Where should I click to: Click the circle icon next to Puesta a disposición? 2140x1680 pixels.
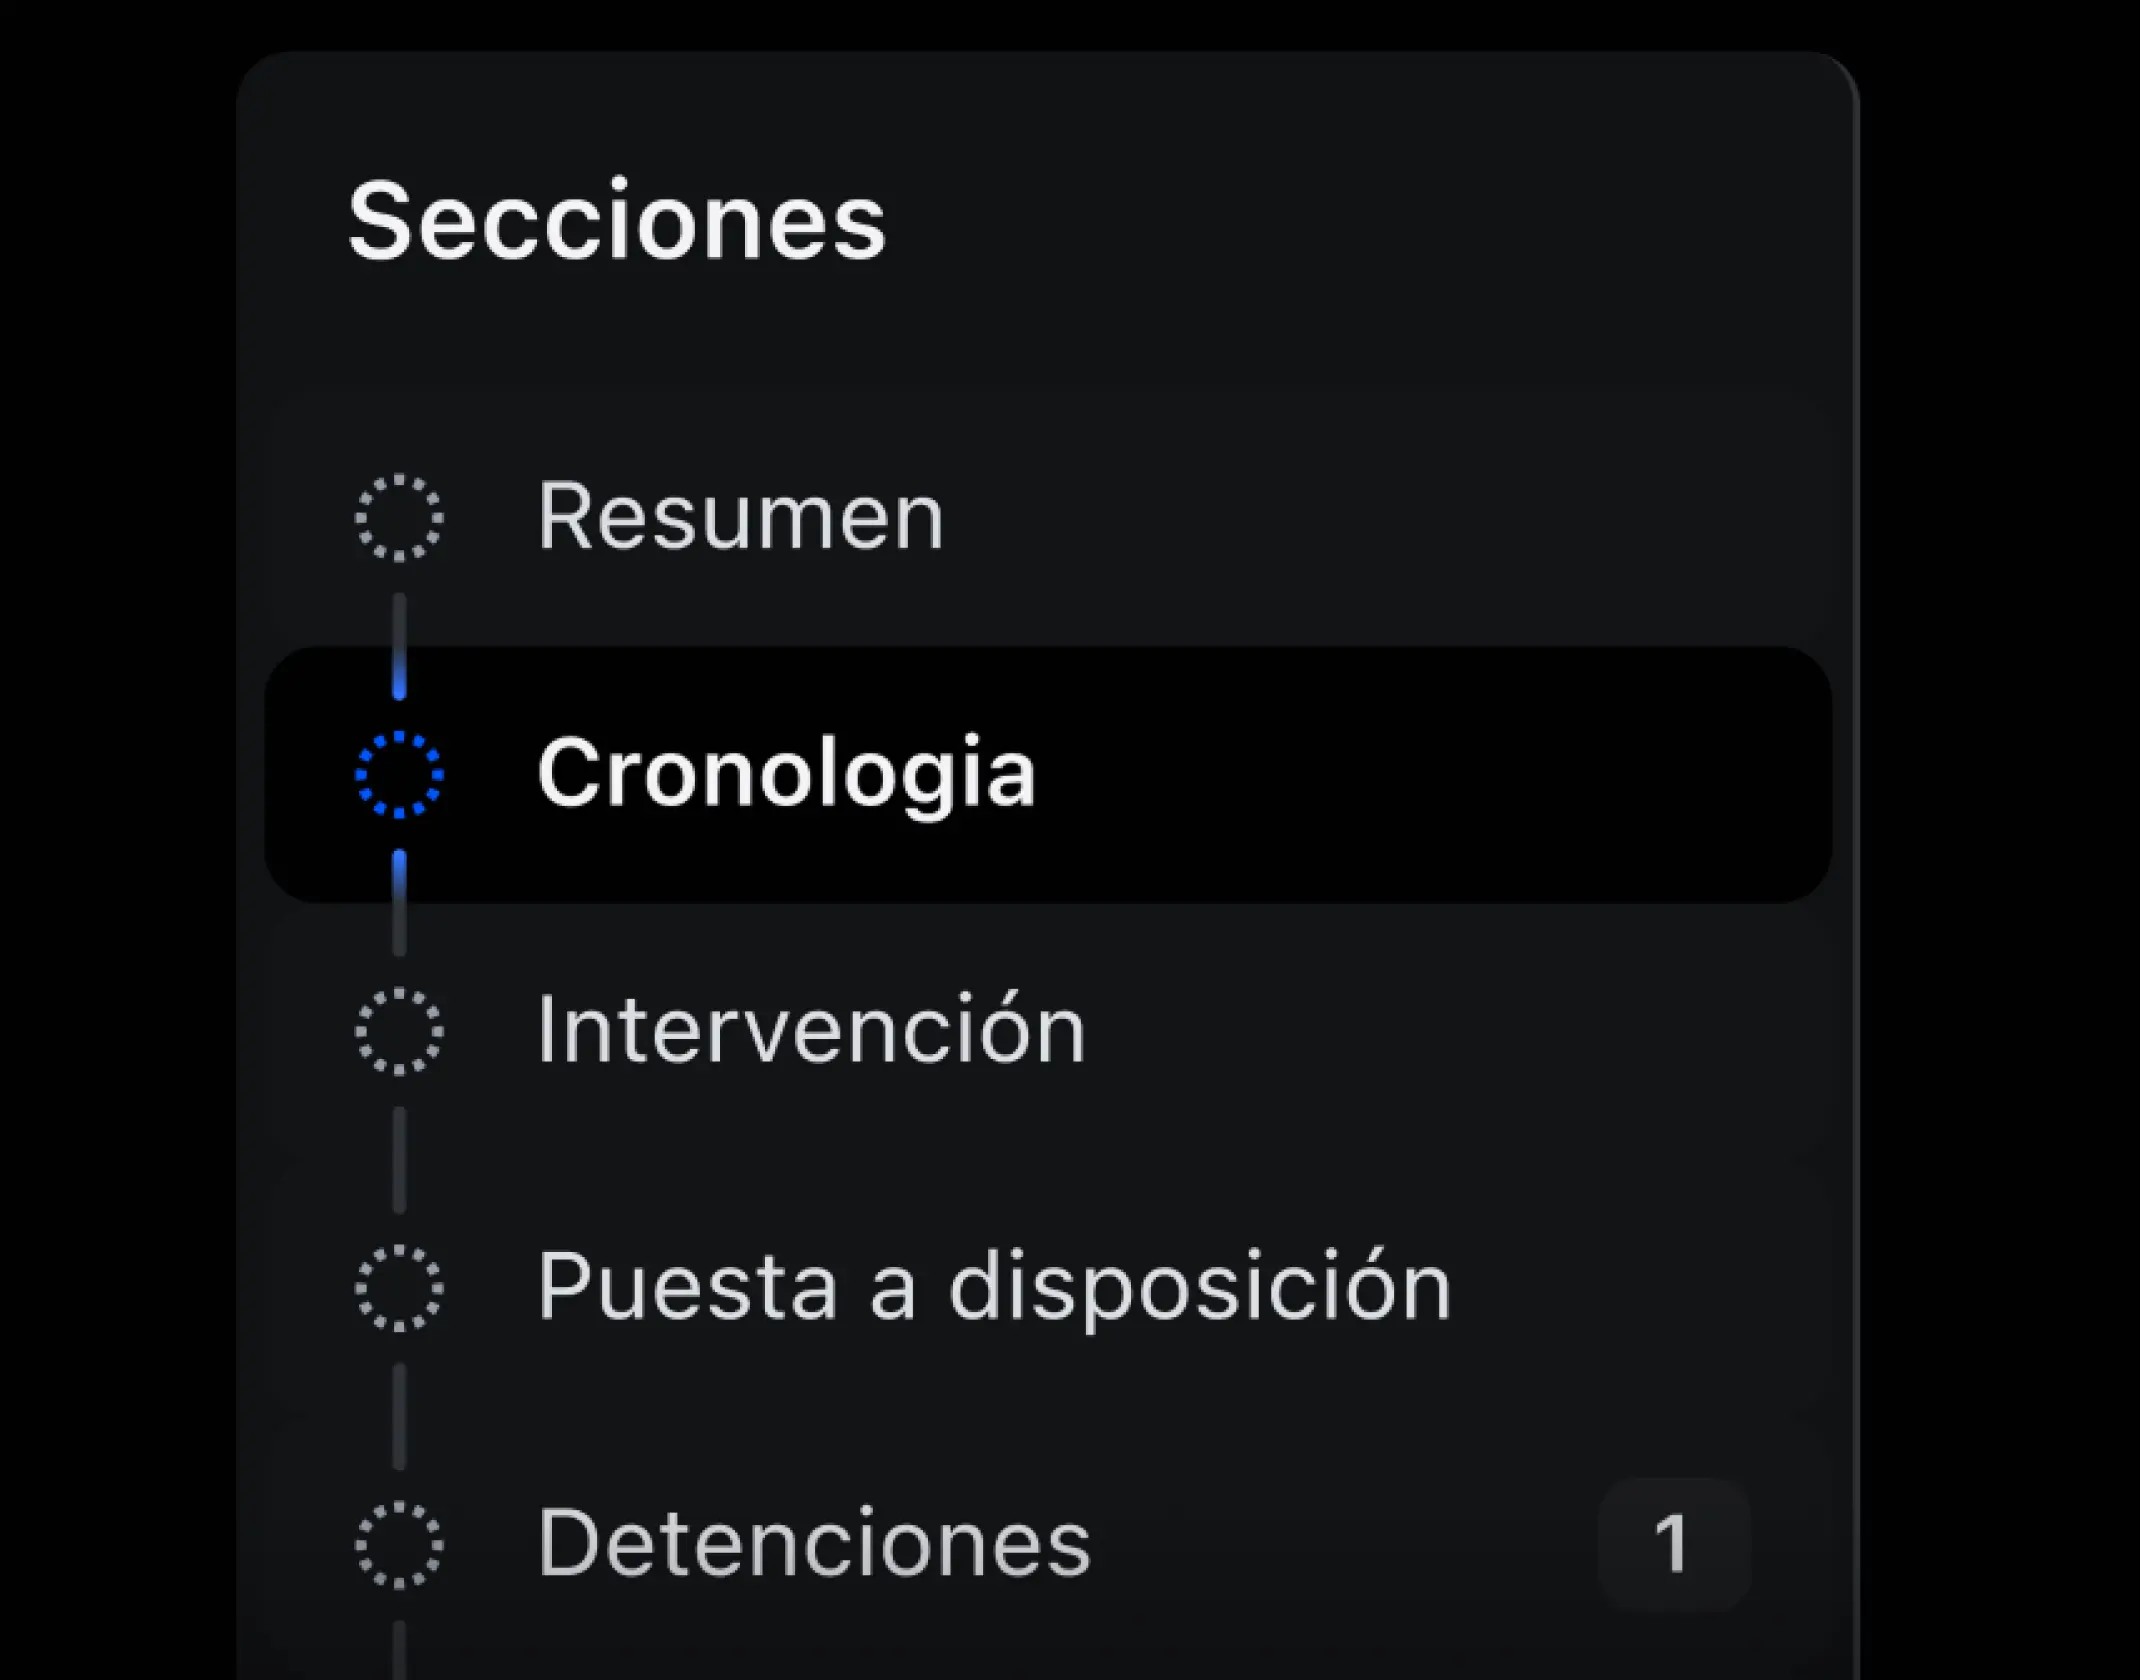point(399,1289)
